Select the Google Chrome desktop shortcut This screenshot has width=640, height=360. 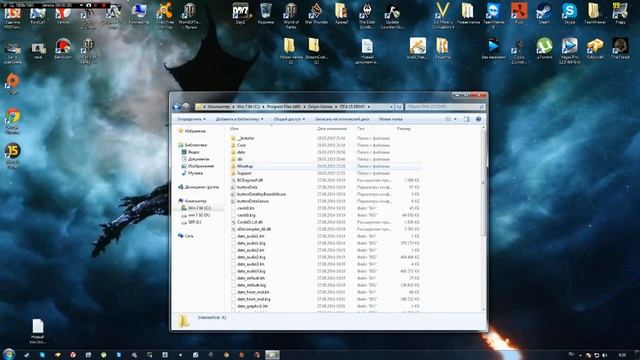tap(13, 121)
